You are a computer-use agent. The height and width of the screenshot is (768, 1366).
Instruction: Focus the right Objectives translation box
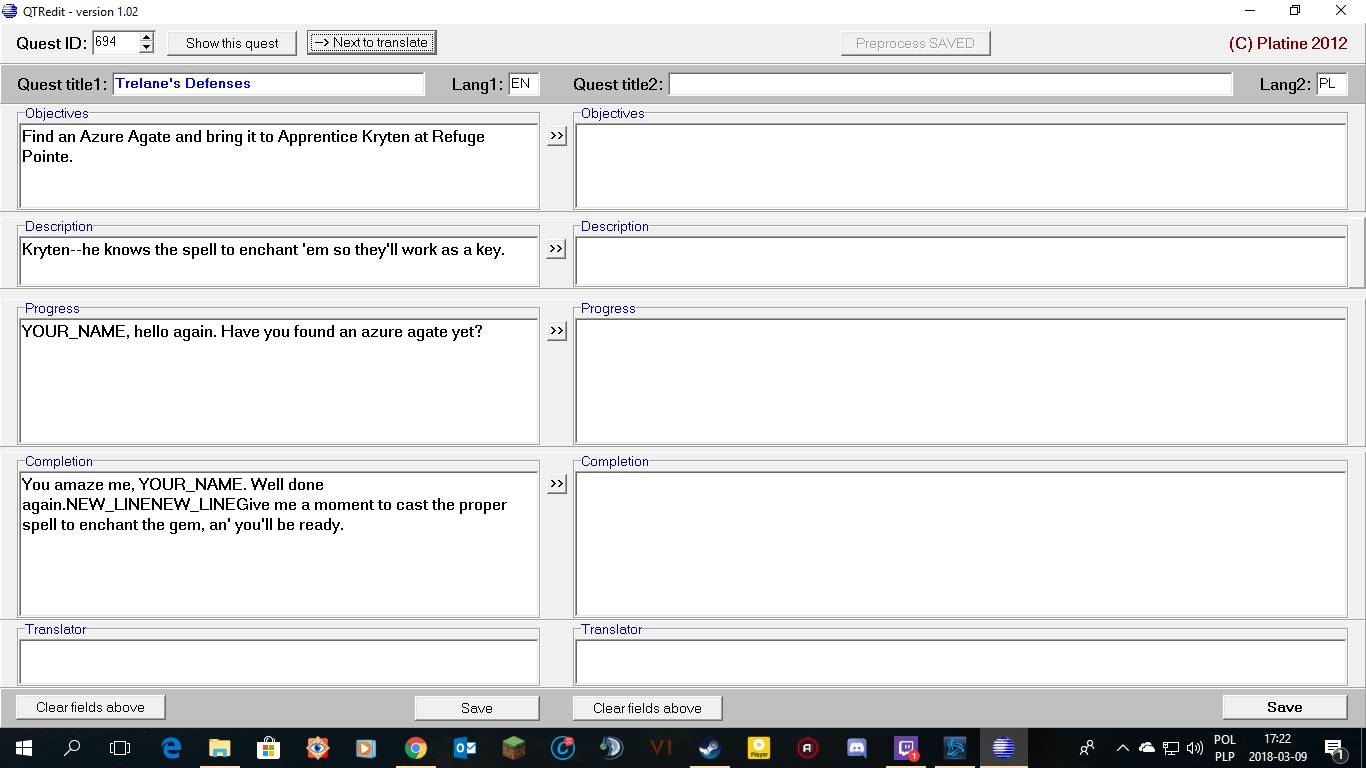pyautogui.click(x=960, y=166)
